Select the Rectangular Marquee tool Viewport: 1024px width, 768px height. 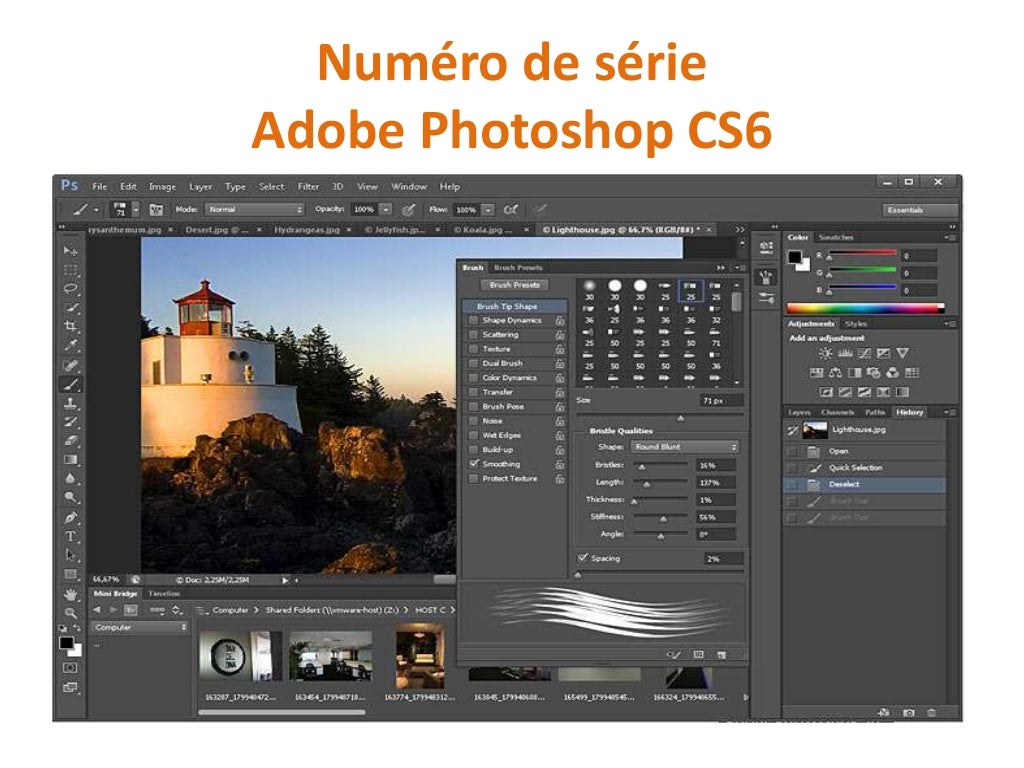tap(71, 270)
